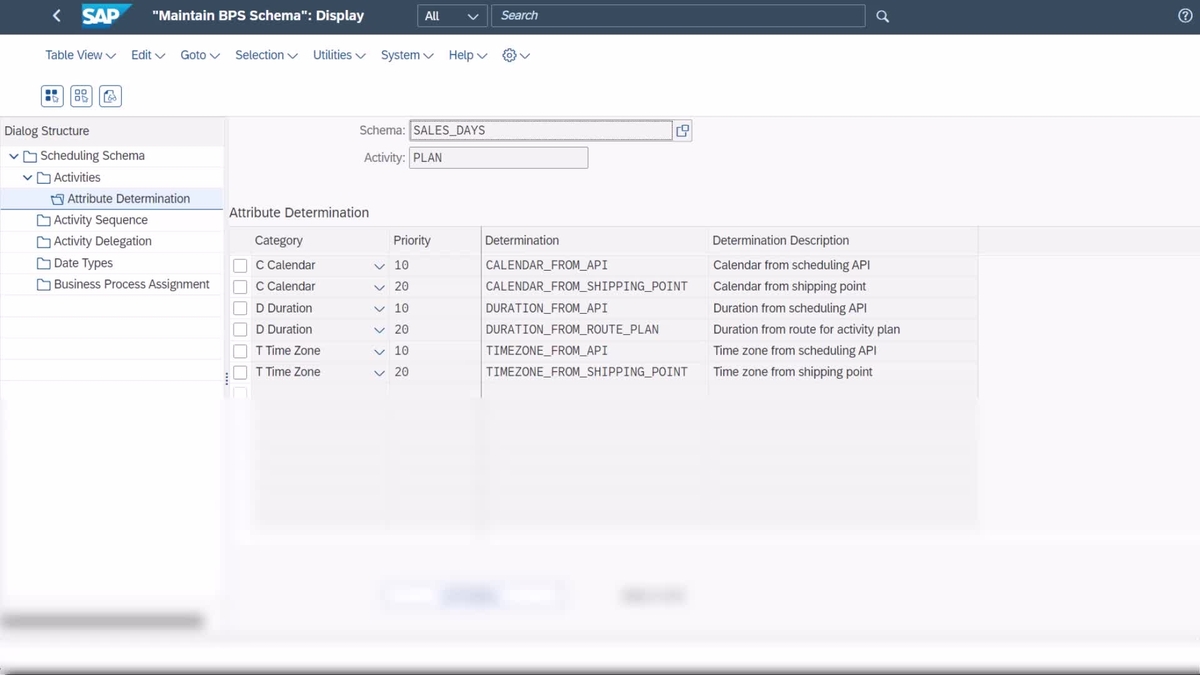
Task: Collapse the Scheduling Schema tree node
Action: pyautogui.click(x=13, y=156)
